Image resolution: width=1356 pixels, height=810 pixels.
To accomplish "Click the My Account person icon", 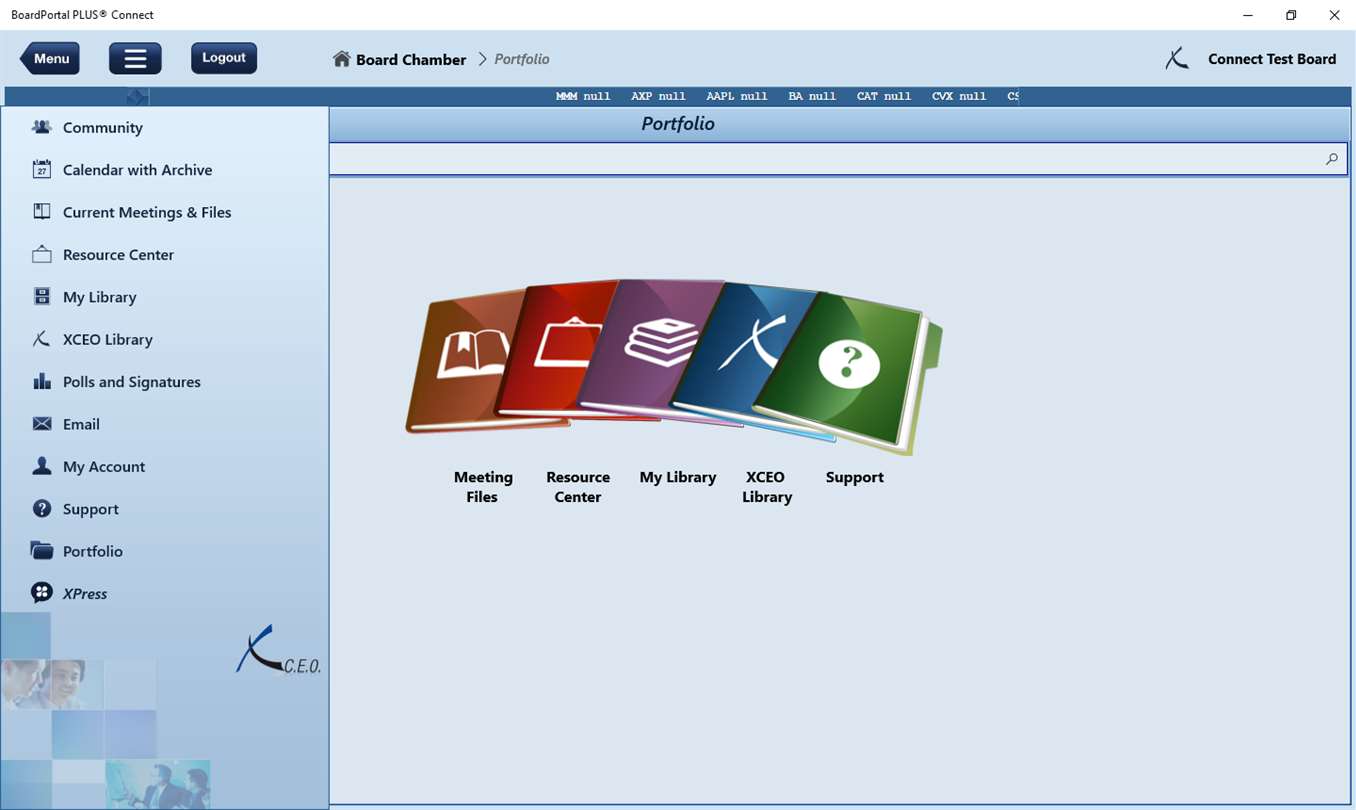I will (42, 466).
